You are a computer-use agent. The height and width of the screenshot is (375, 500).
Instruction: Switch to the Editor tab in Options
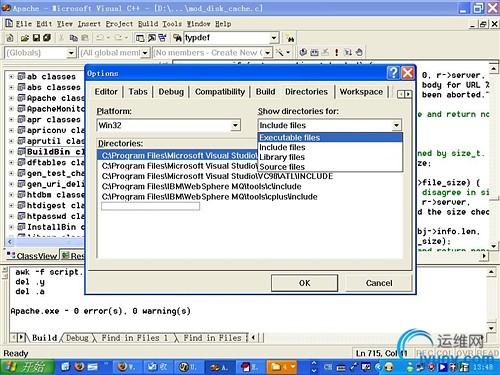tap(106, 92)
